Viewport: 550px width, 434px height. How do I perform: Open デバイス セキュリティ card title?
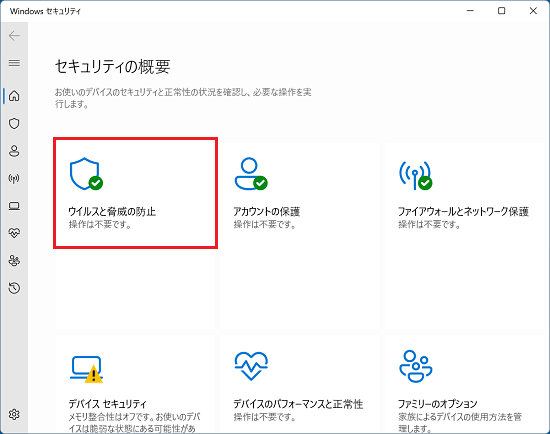pyautogui.click(x=107, y=404)
